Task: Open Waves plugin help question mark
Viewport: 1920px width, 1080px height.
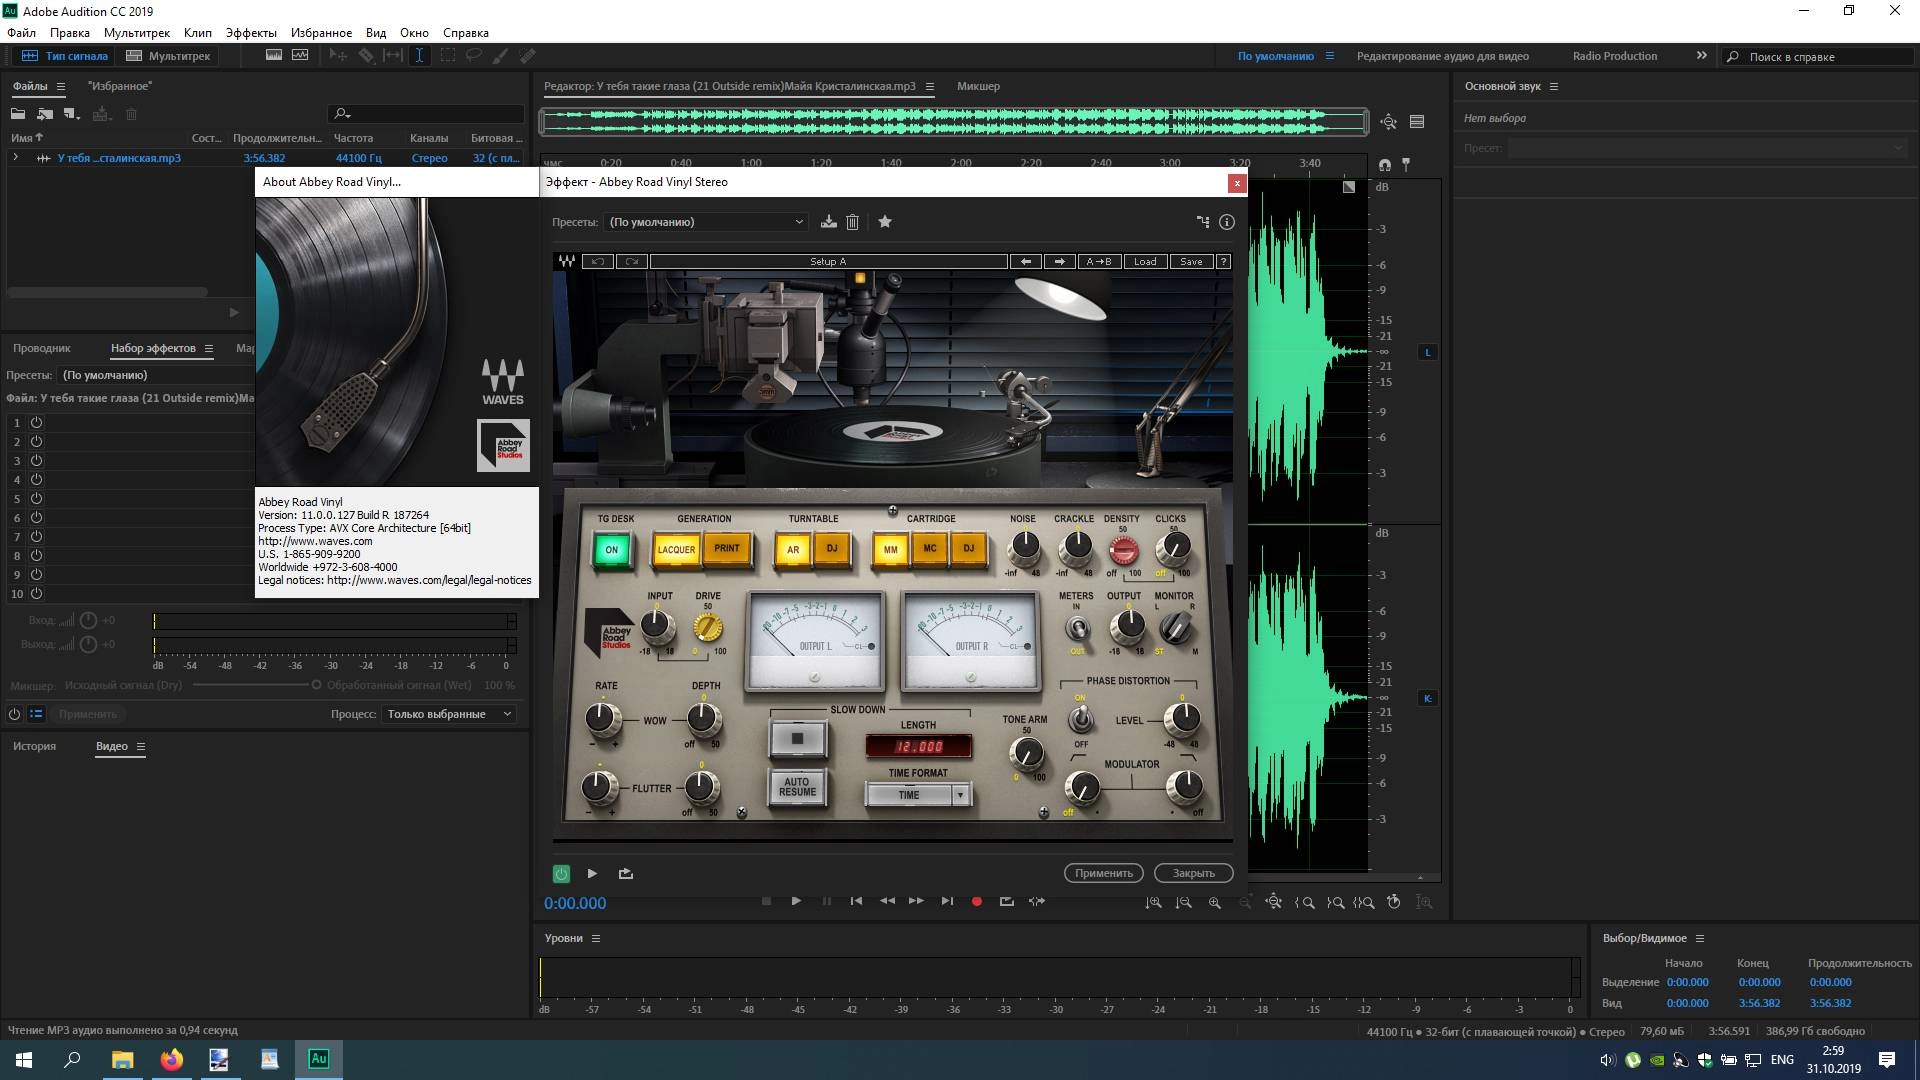Action: coord(1223,261)
